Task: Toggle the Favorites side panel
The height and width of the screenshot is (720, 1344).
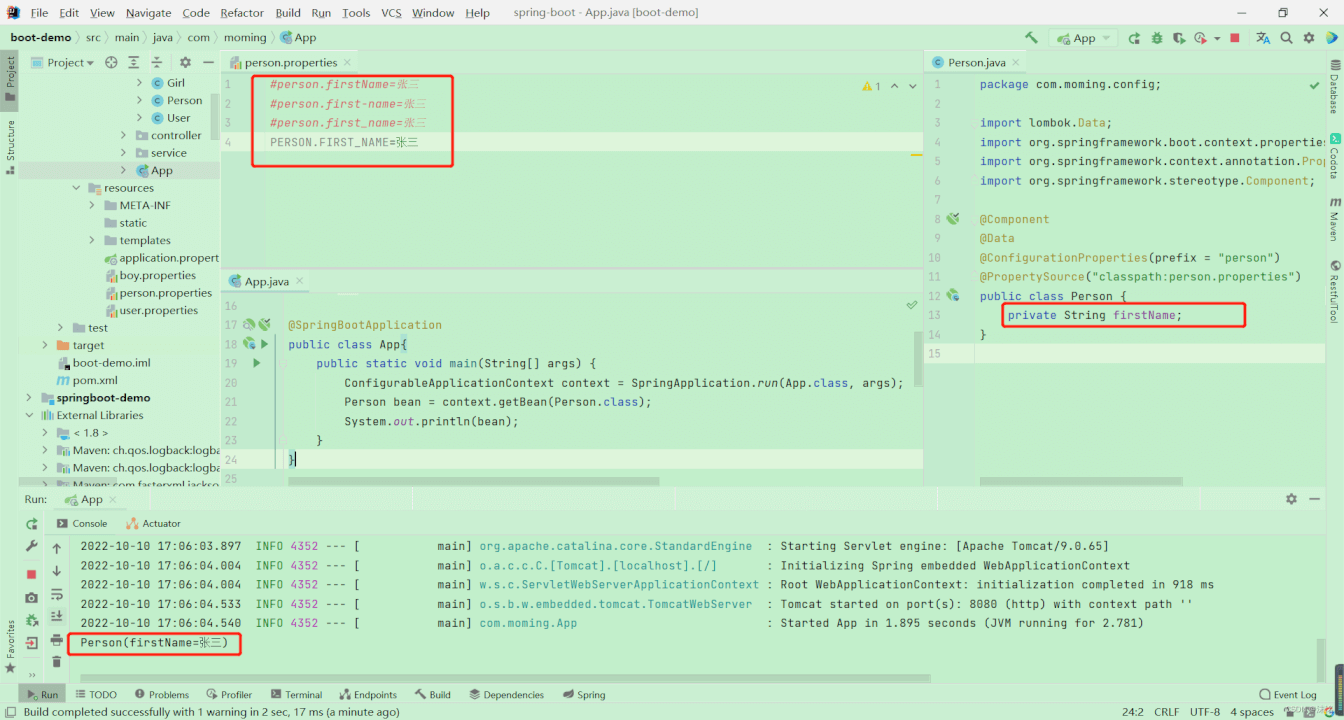Action: pyautogui.click(x=10, y=645)
